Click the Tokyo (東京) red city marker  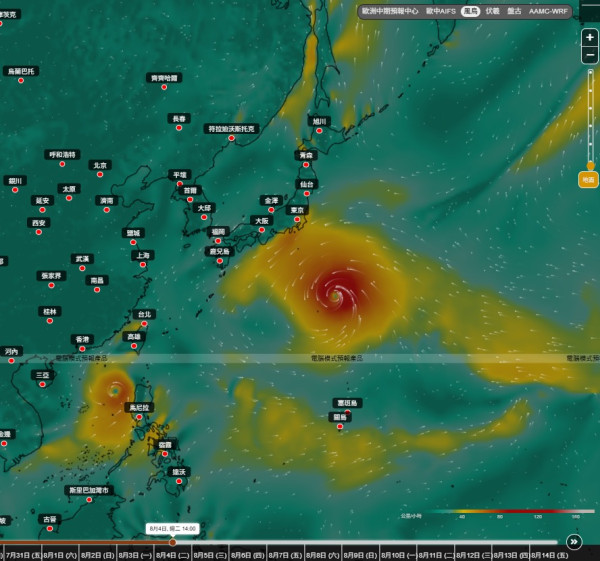coord(297,219)
